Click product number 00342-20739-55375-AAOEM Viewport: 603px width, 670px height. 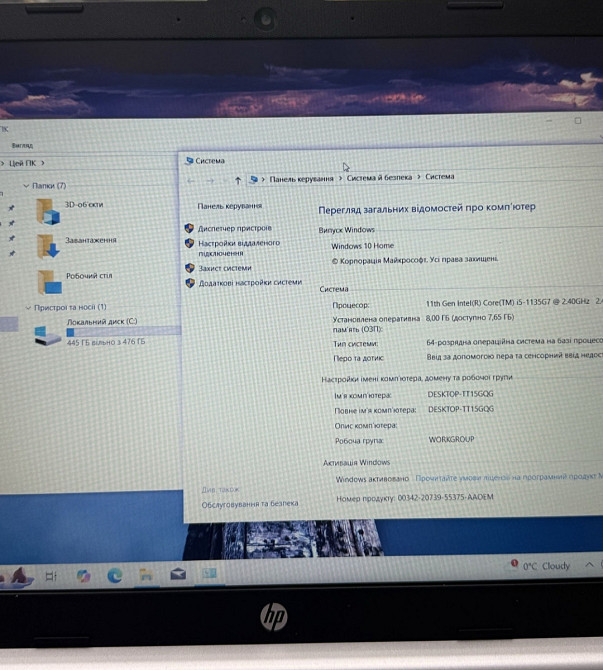pos(445,497)
